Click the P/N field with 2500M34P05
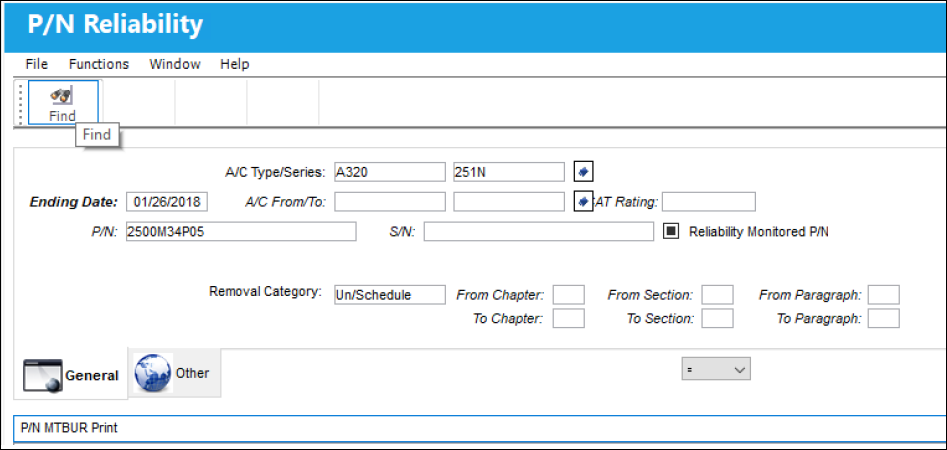The image size is (947, 450). tap(241, 231)
